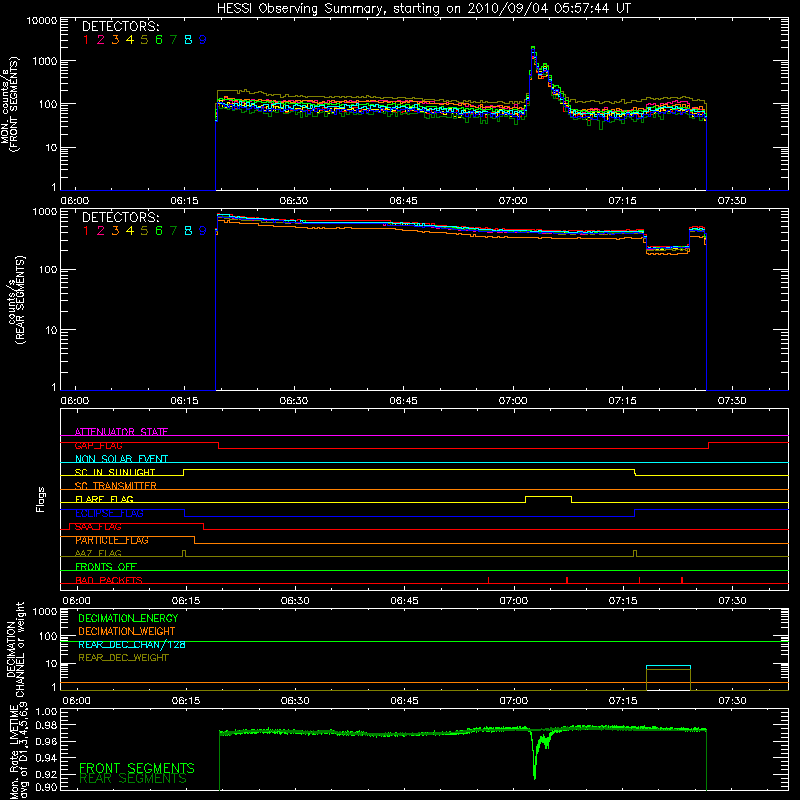Select magenta detector 2 in front segments legend
The width and height of the screenshot is (800, 800).
pos(101,40)
